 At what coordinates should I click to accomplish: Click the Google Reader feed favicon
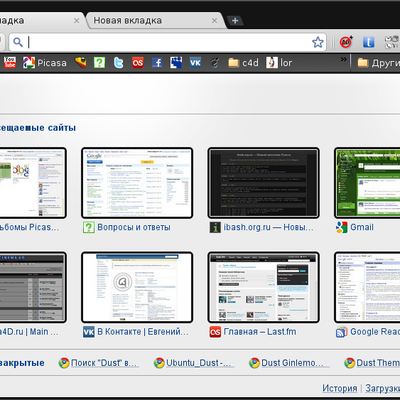tap(342, 332)
